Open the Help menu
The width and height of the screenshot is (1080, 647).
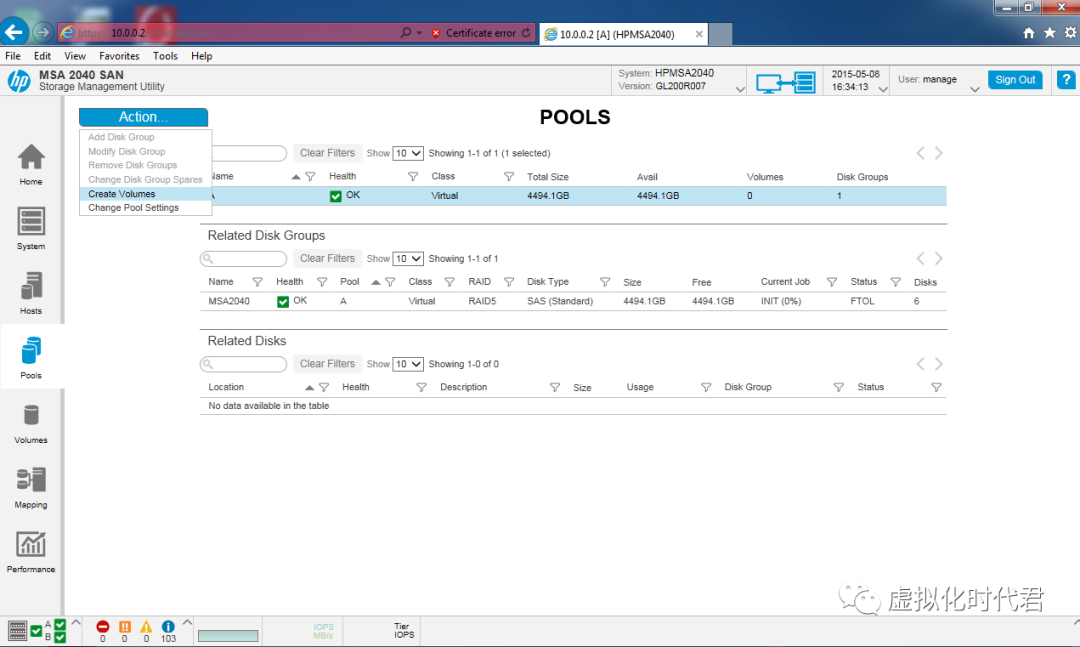(202, 56)
